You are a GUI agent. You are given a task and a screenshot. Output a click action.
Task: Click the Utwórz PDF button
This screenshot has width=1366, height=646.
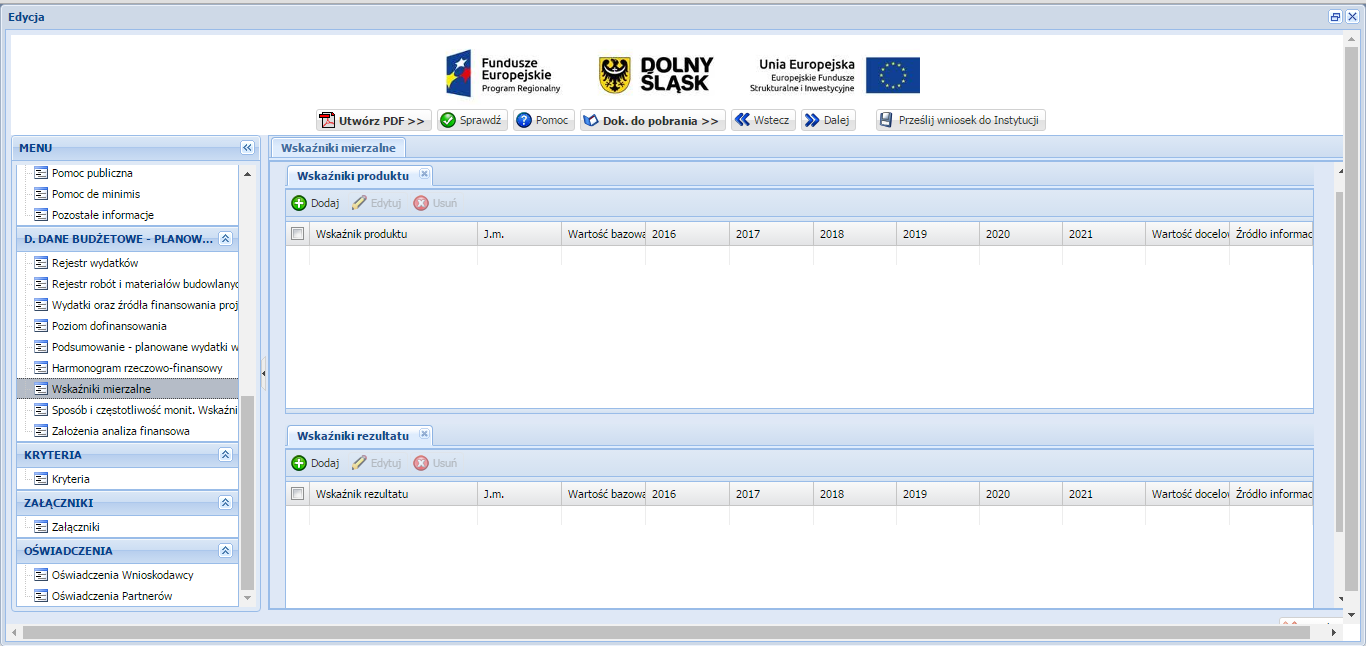point(373,120)
